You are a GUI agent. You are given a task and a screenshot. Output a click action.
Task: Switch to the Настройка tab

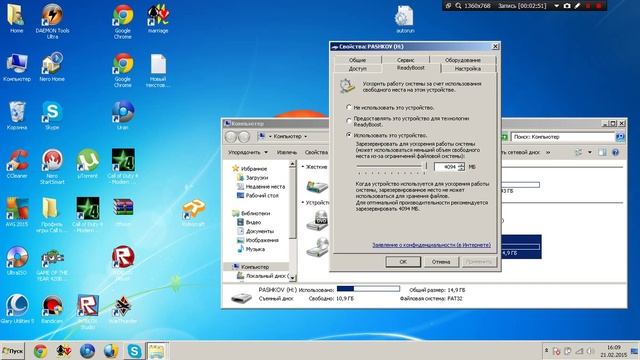[x=468, y=69]
